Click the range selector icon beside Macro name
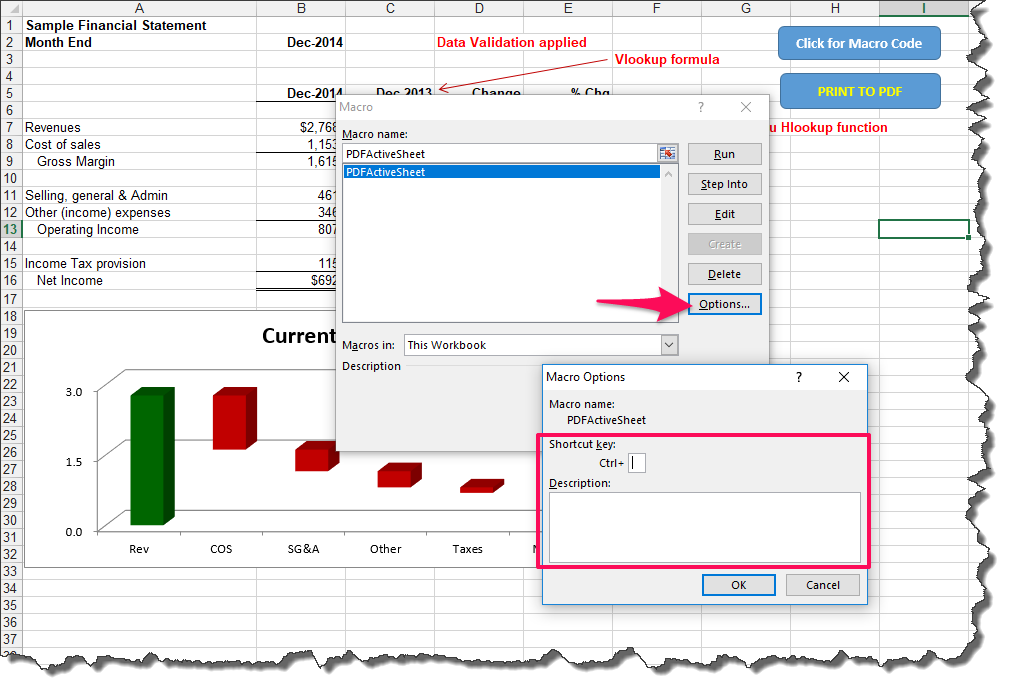Screen dimensions: 1012x694 click(x=668, y=152)
